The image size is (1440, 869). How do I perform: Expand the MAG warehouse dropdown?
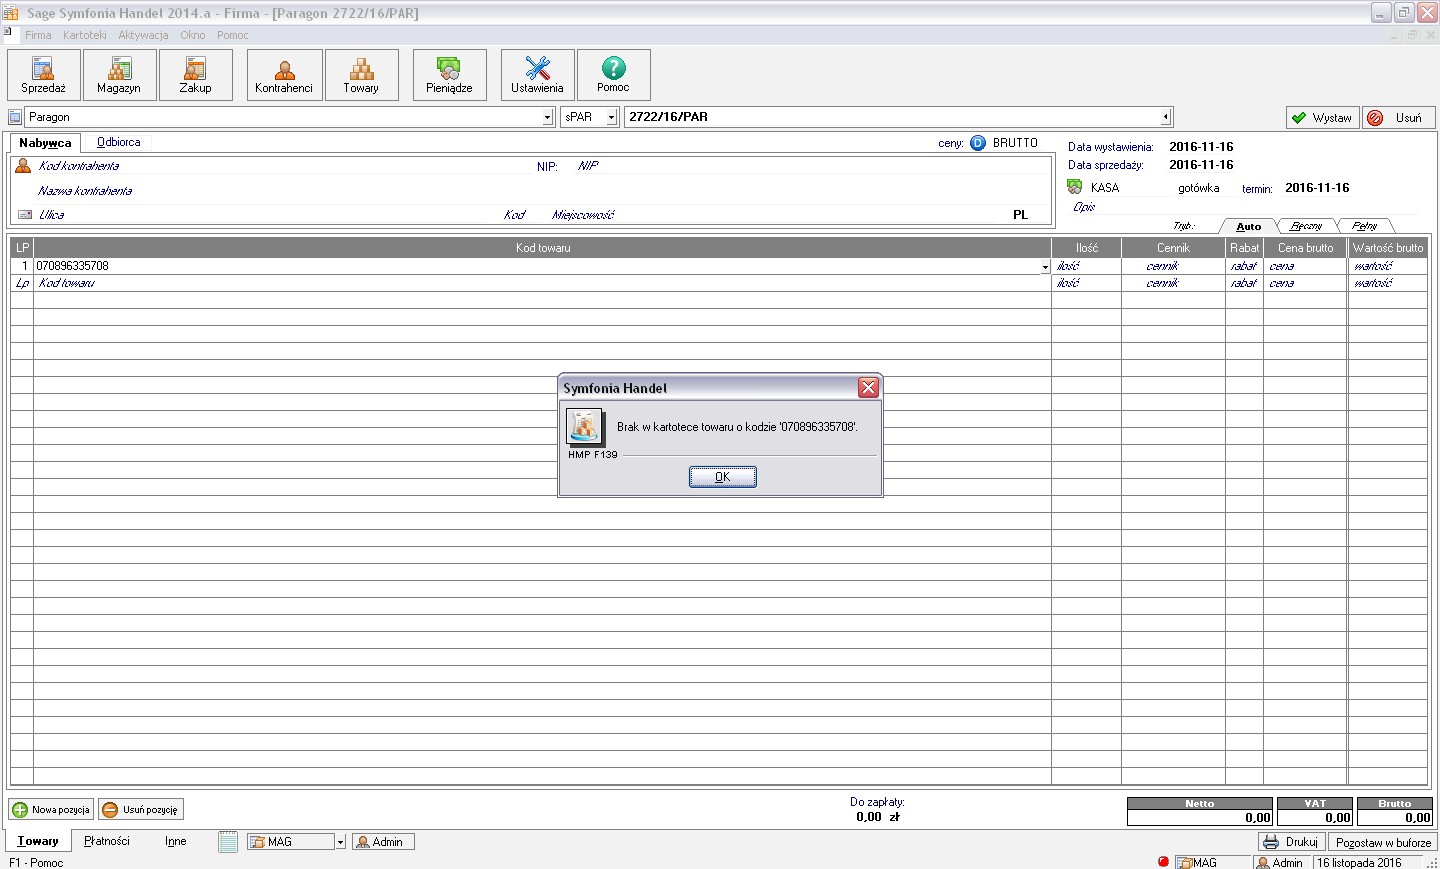pos(340,842)
